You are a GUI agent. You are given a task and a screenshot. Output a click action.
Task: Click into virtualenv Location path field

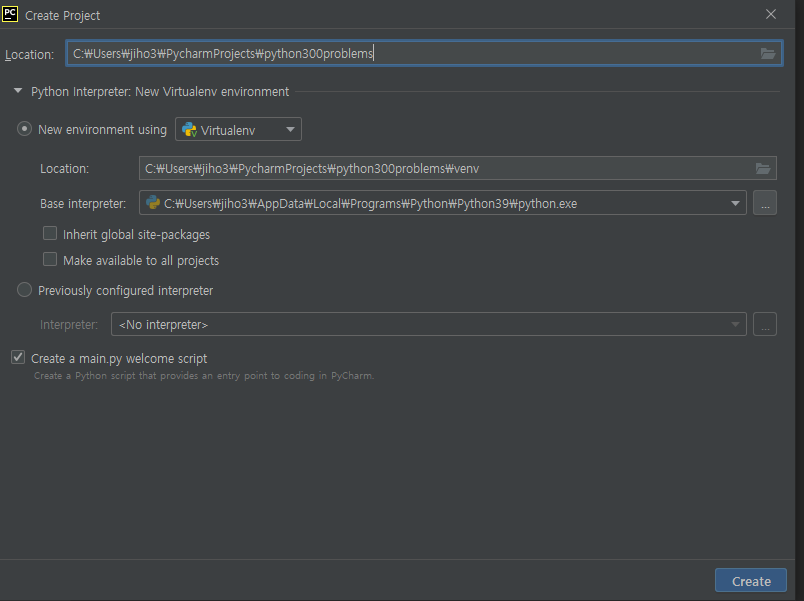tap(457, 168)
